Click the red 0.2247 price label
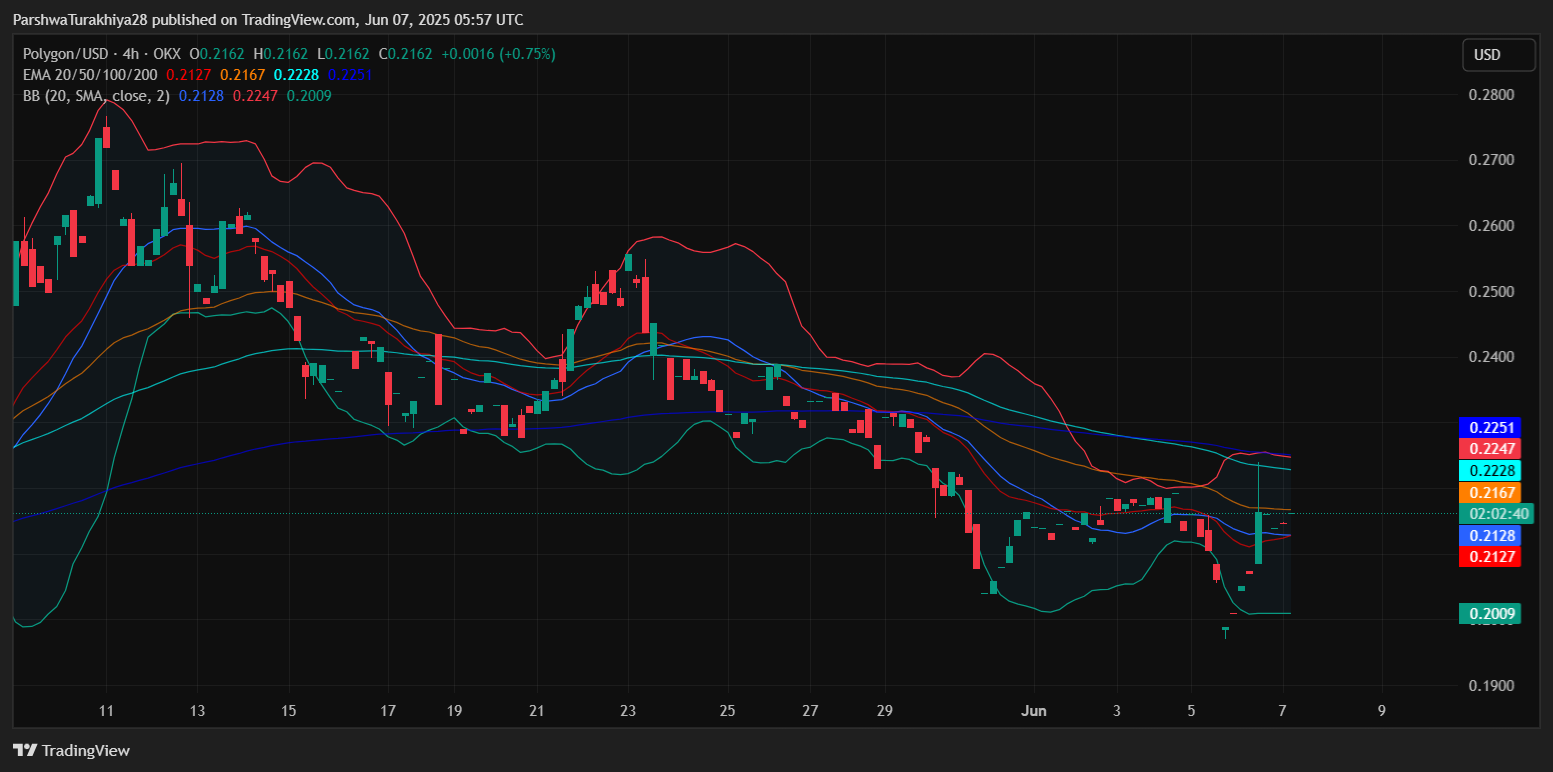Image resolution: width=1553 pixels, height=772 pixels. [x=1489, y=449]
